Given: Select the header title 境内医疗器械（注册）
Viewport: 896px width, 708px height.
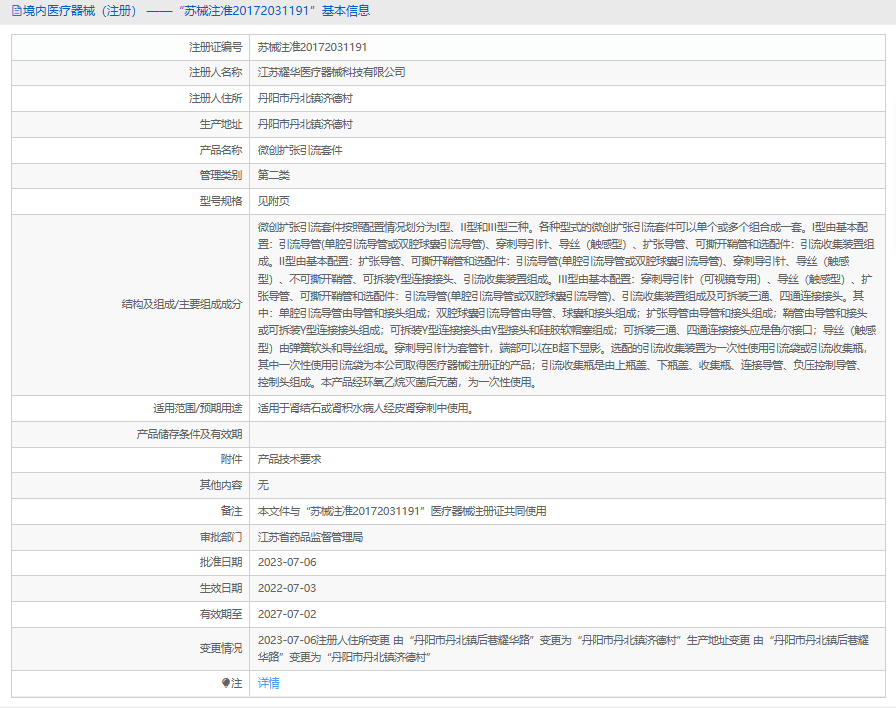Looking at the screenshot, I should (x=80, y=11).
